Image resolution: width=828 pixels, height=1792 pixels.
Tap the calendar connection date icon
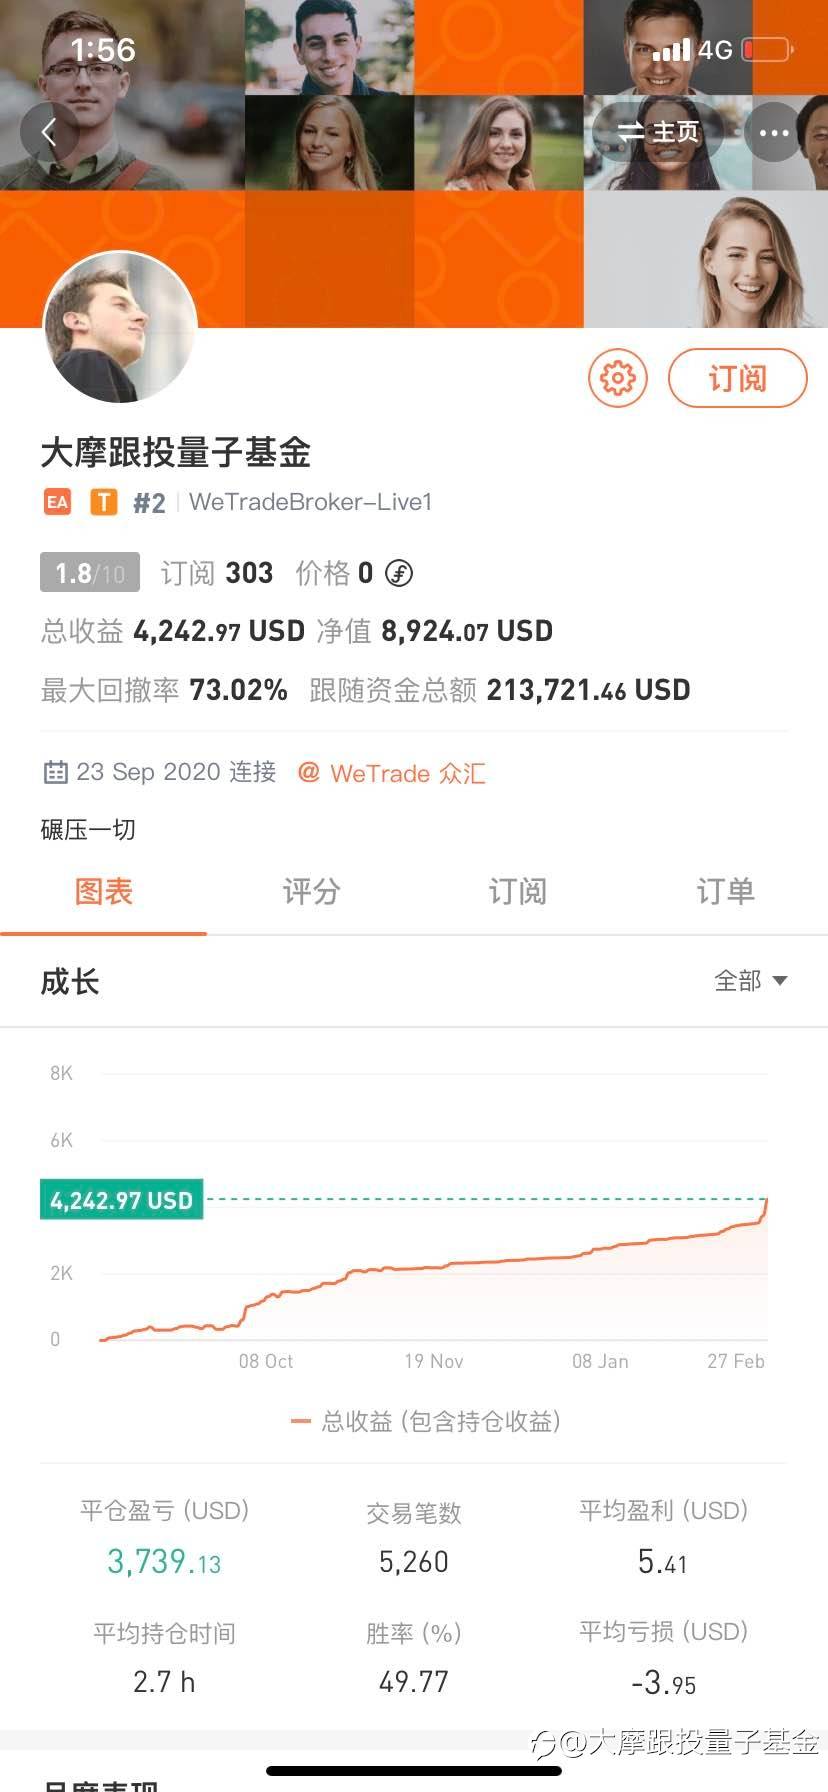tap(55, 772)
